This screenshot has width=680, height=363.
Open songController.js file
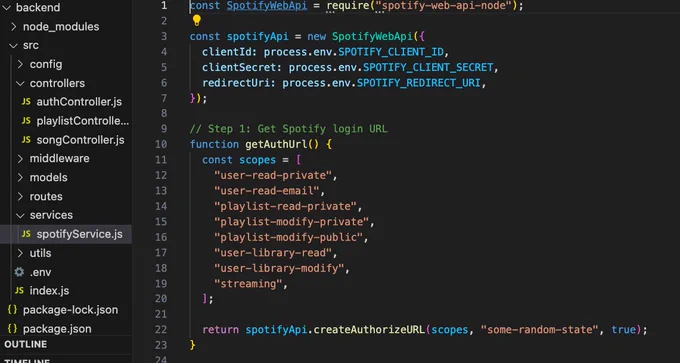[80, 140]
